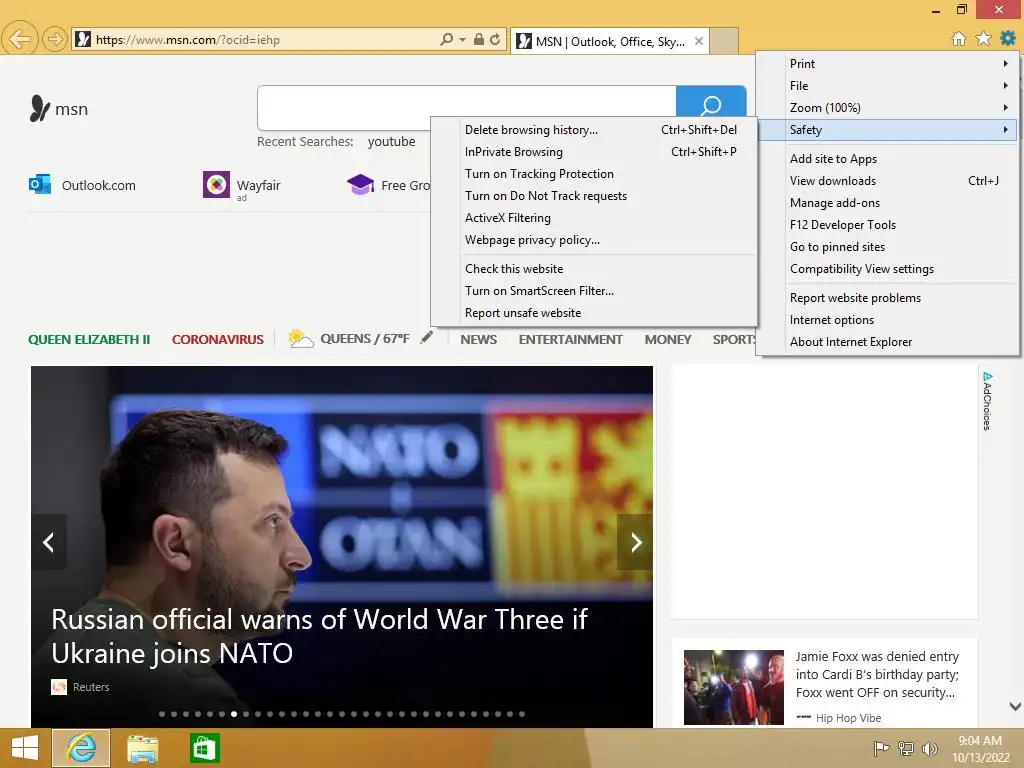Open View downloads
This screenshot has width=1024, height=768.
click(x=888, y=181)
